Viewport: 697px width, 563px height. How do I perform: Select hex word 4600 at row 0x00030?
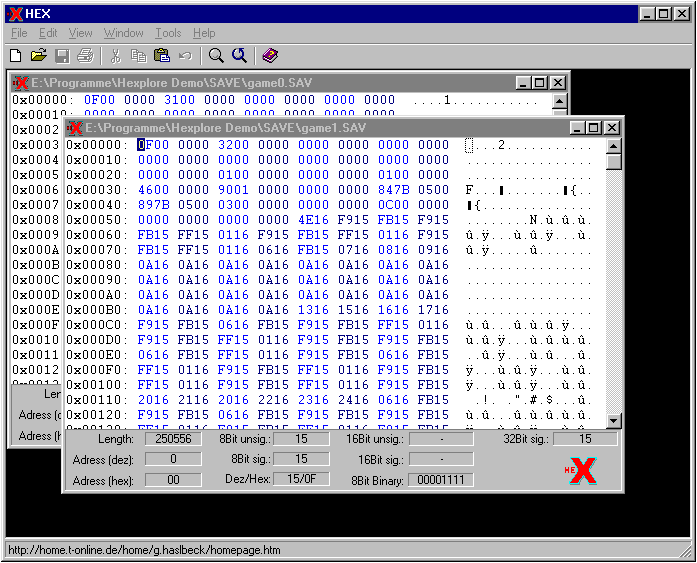coord(153,190)
